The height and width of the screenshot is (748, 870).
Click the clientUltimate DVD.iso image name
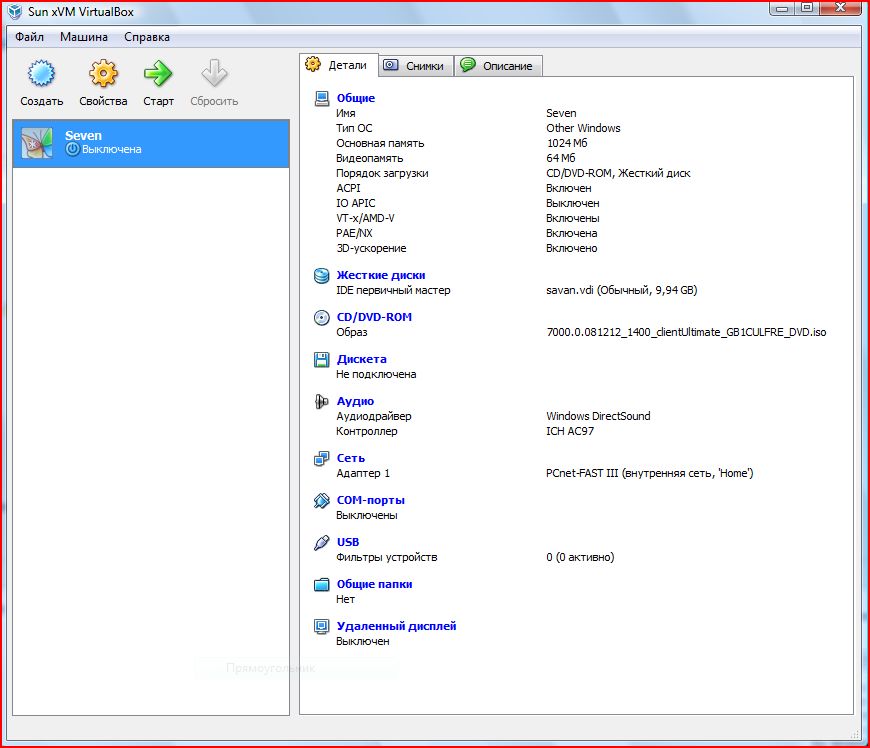coord(686,332)
